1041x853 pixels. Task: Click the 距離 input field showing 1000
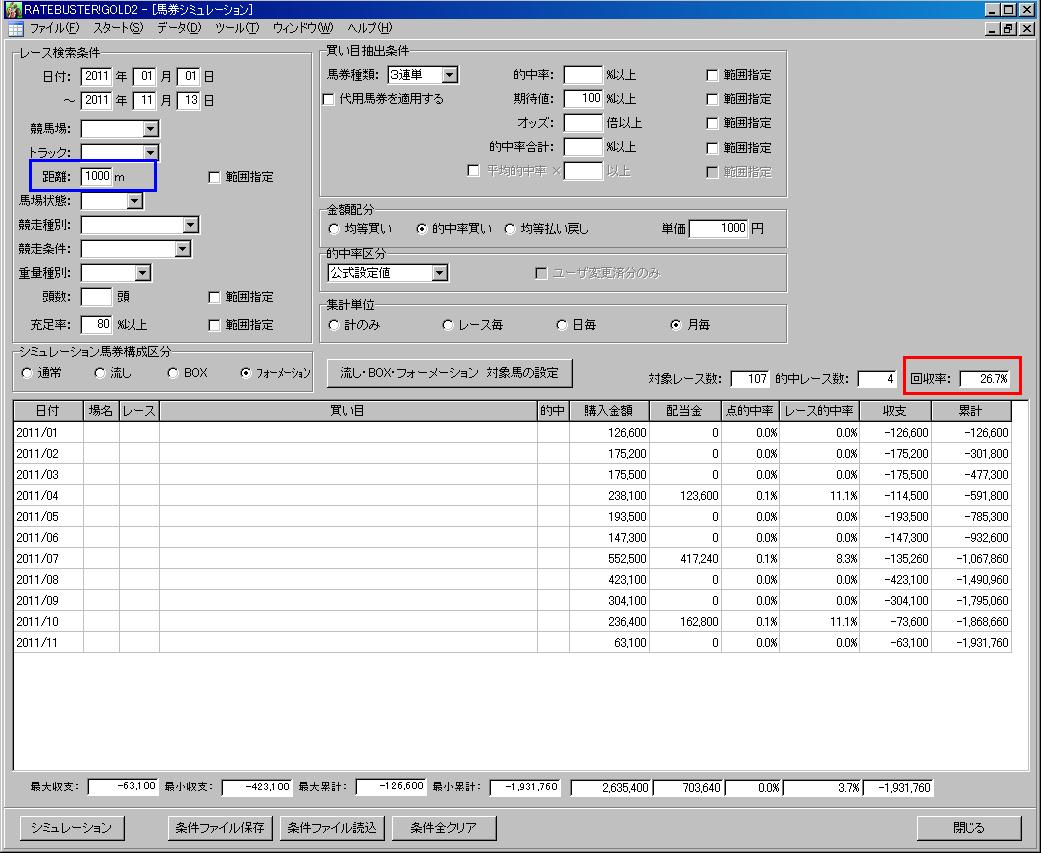point(96,177)
